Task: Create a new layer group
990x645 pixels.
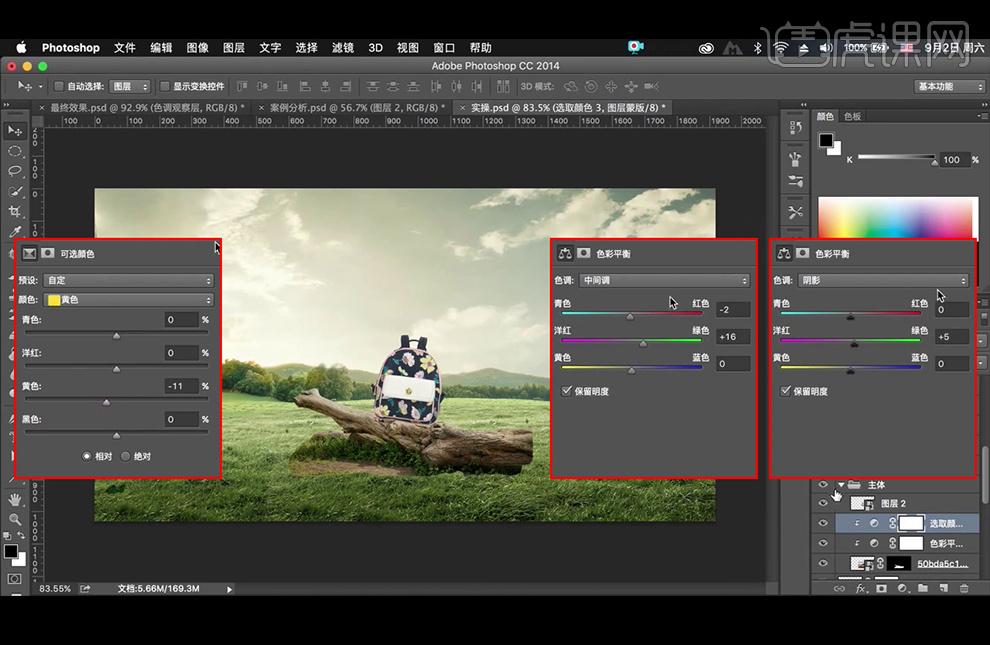Action: click(923, 588)
